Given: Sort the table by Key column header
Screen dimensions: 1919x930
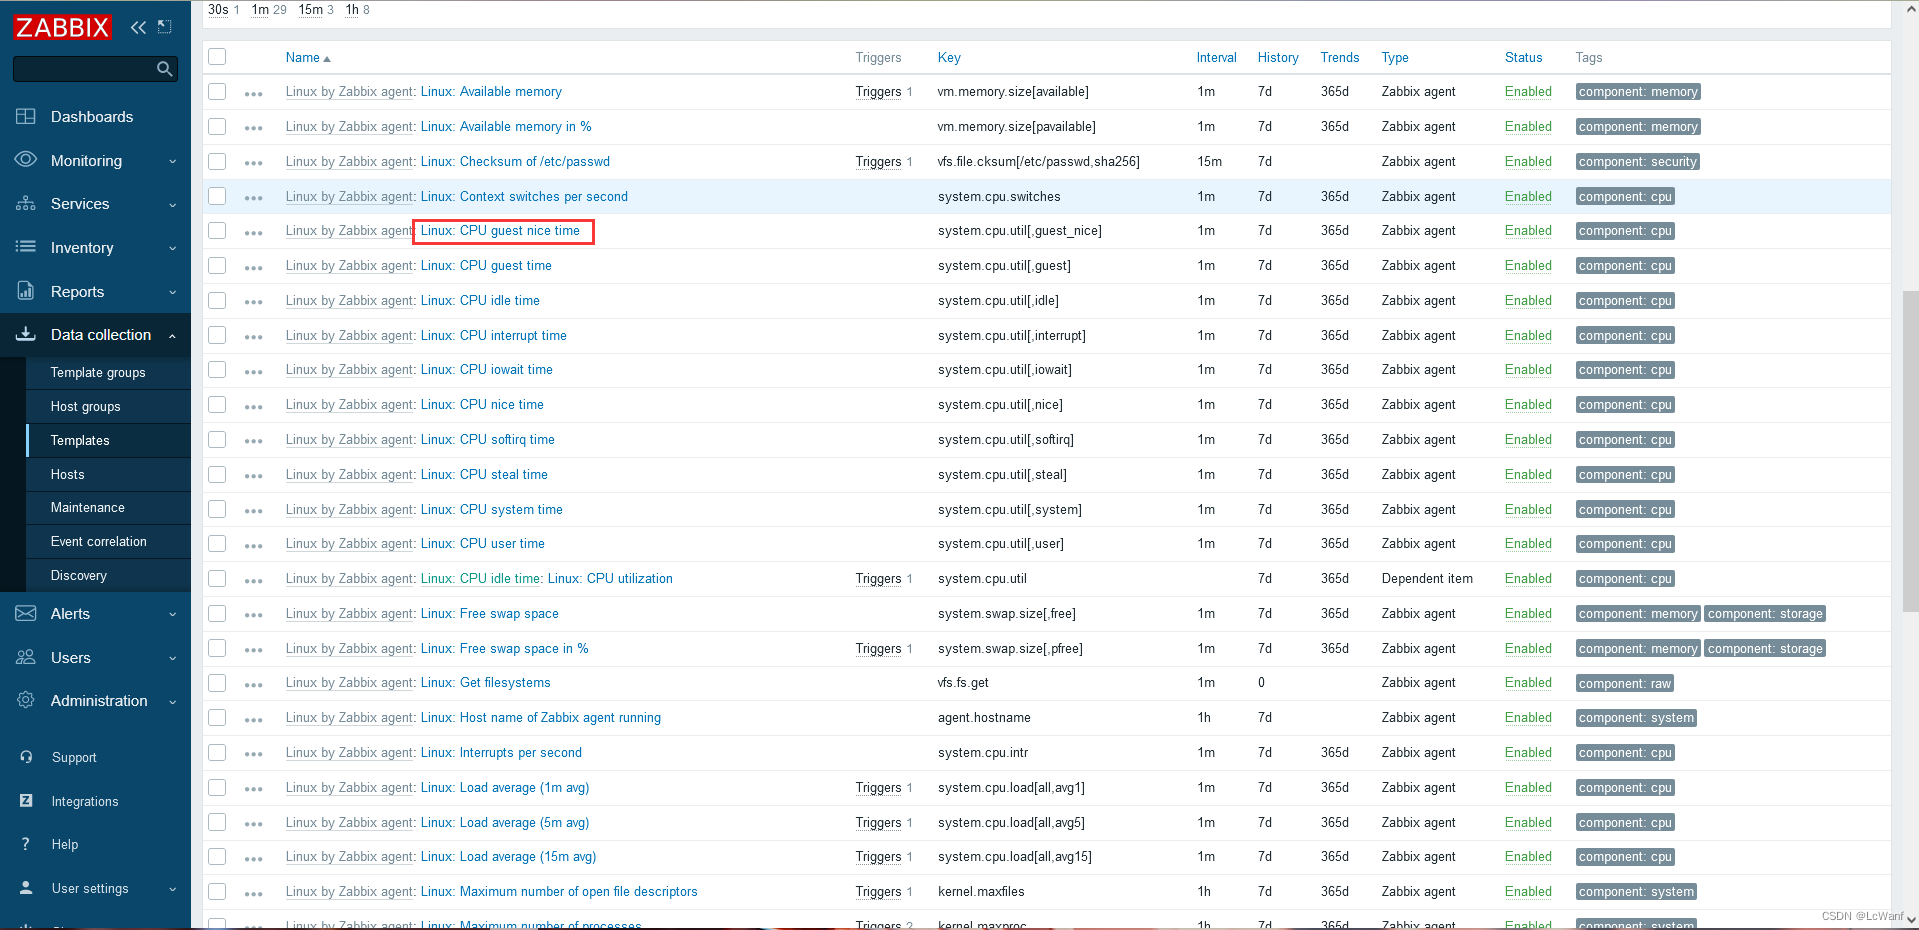Looking at the screenshot, I should coord(949,57).
